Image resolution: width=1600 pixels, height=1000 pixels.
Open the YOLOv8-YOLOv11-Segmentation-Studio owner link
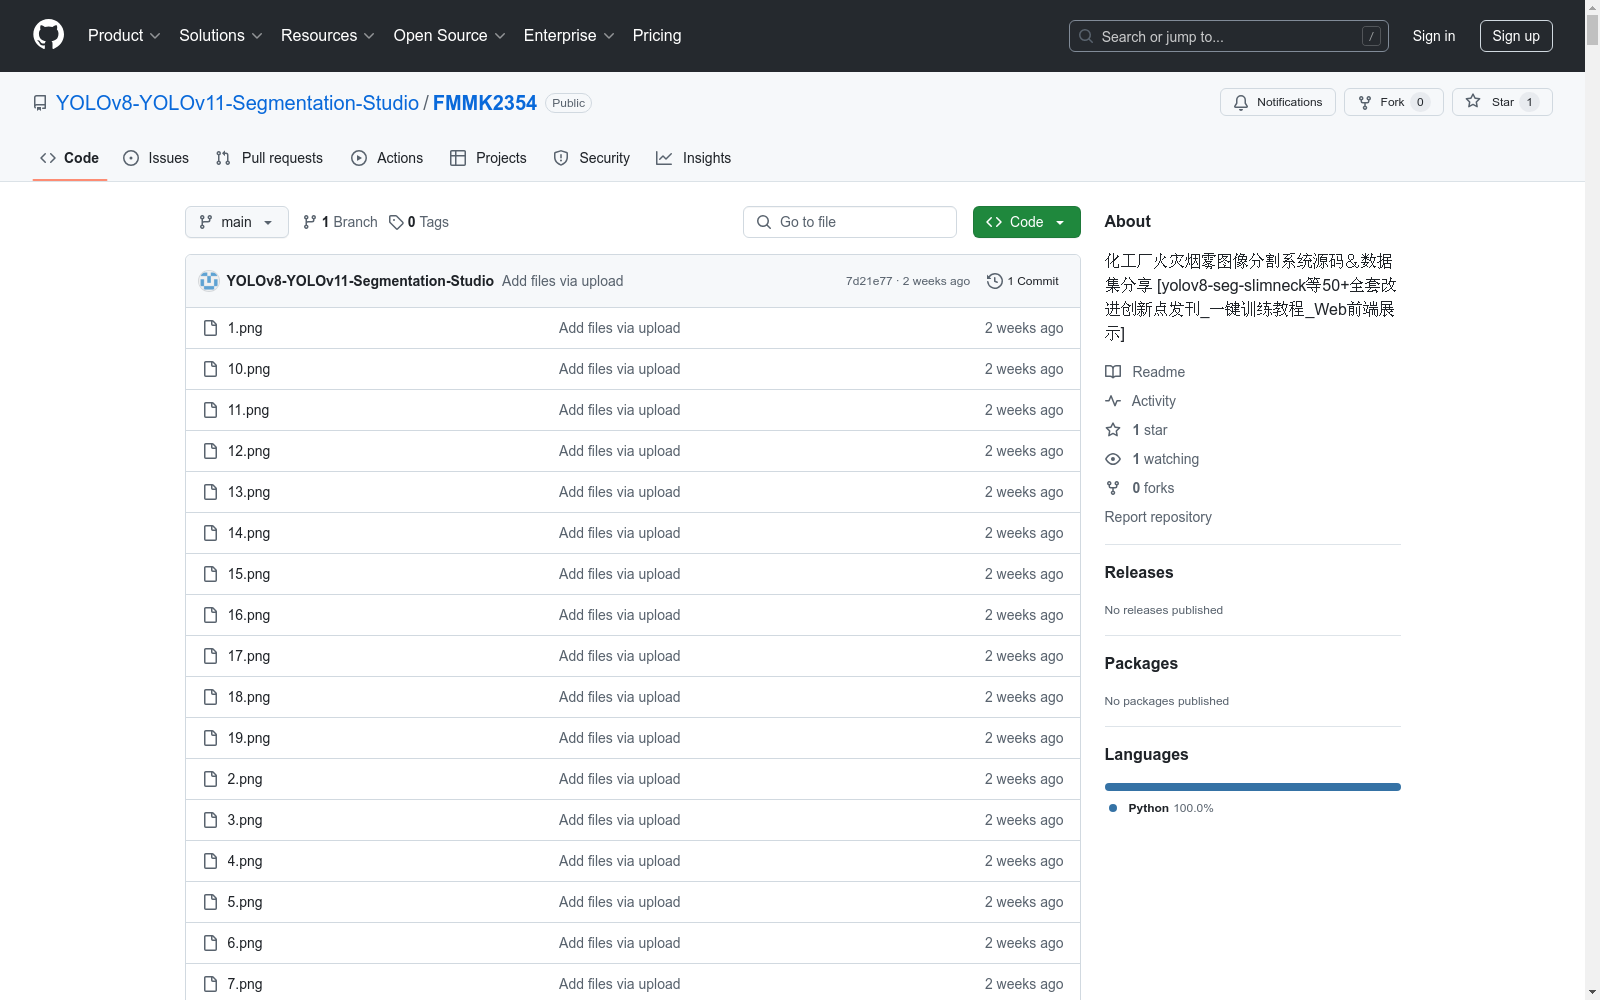pos(237,103)
